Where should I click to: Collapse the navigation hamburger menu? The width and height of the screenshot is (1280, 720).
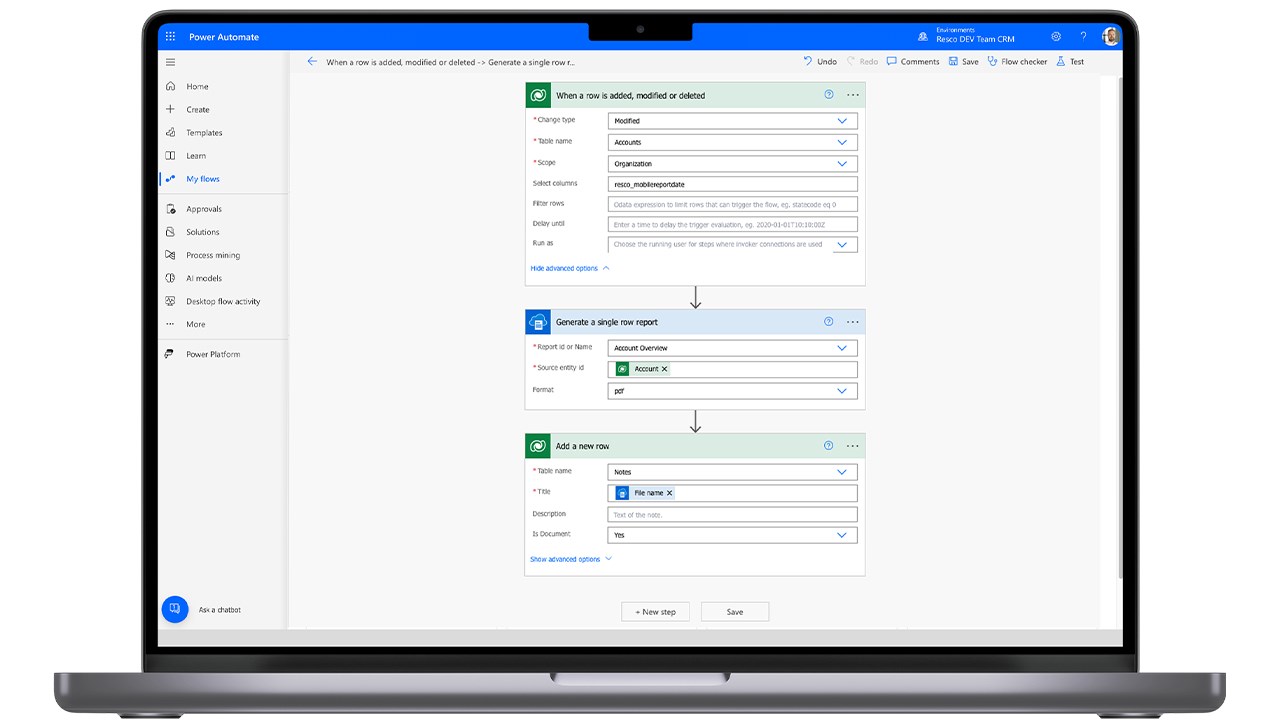pyautogui.click(x=170, y=62)
